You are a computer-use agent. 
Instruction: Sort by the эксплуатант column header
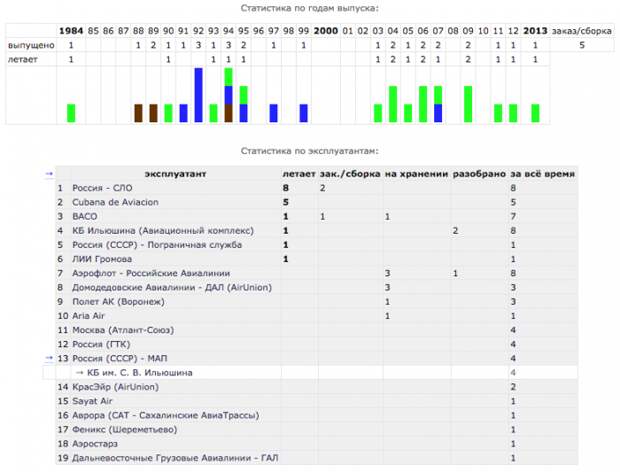(176, 174)
